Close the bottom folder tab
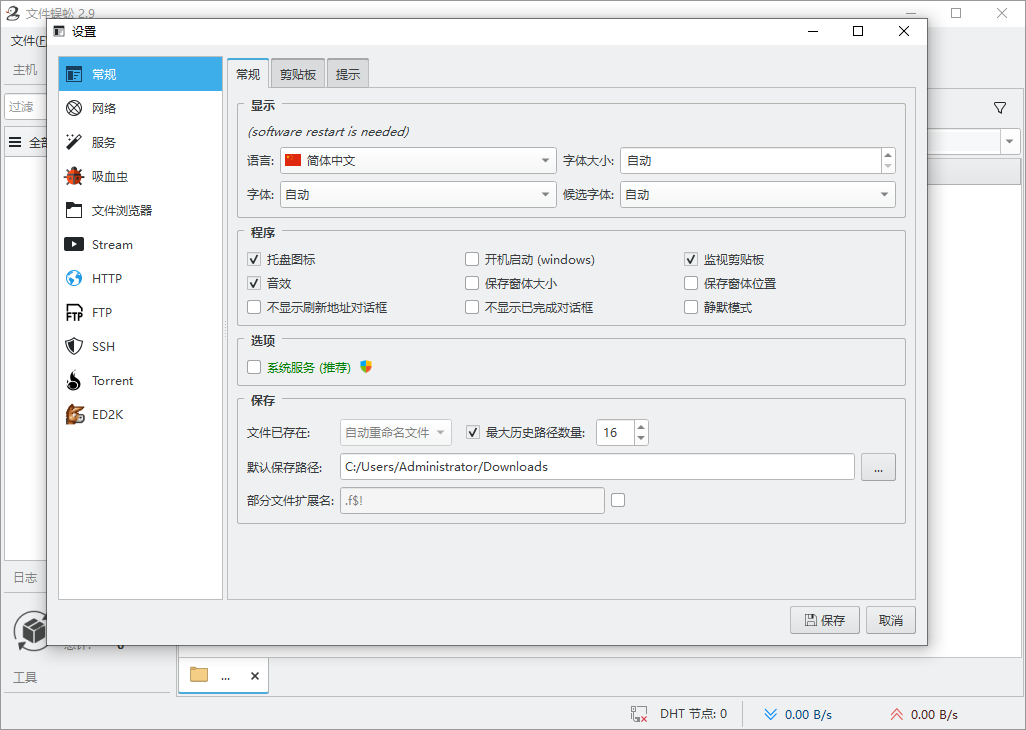The image size is (1026, 730). 255,676
